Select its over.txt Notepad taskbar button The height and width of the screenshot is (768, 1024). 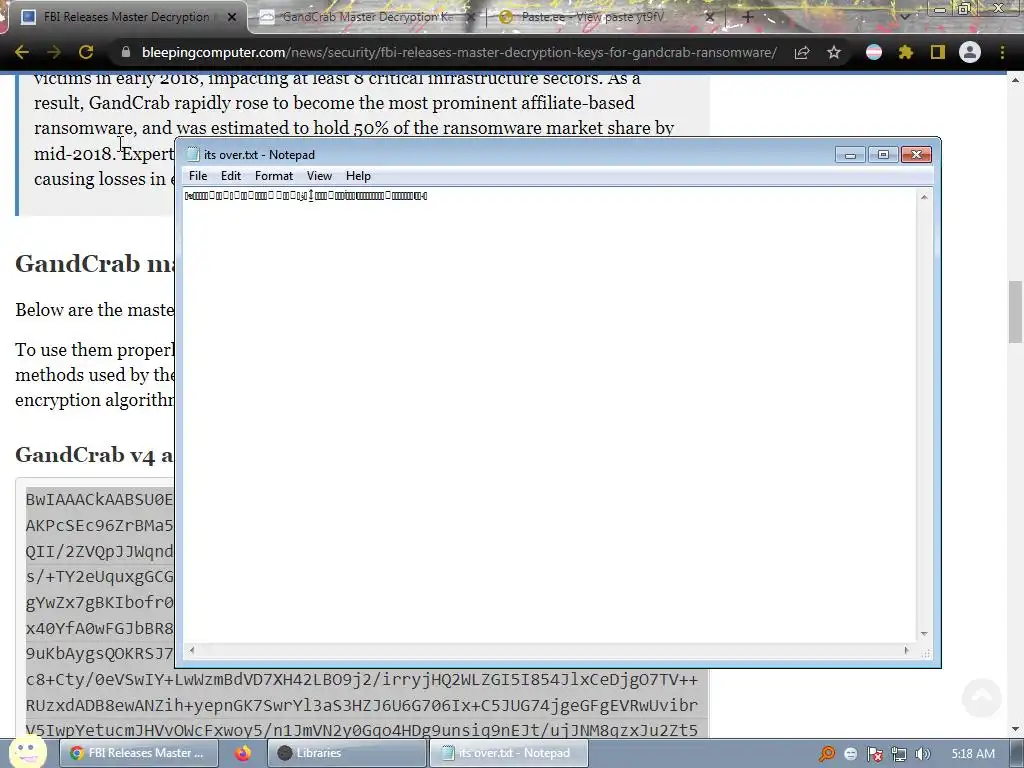click(x=509, y=753)
